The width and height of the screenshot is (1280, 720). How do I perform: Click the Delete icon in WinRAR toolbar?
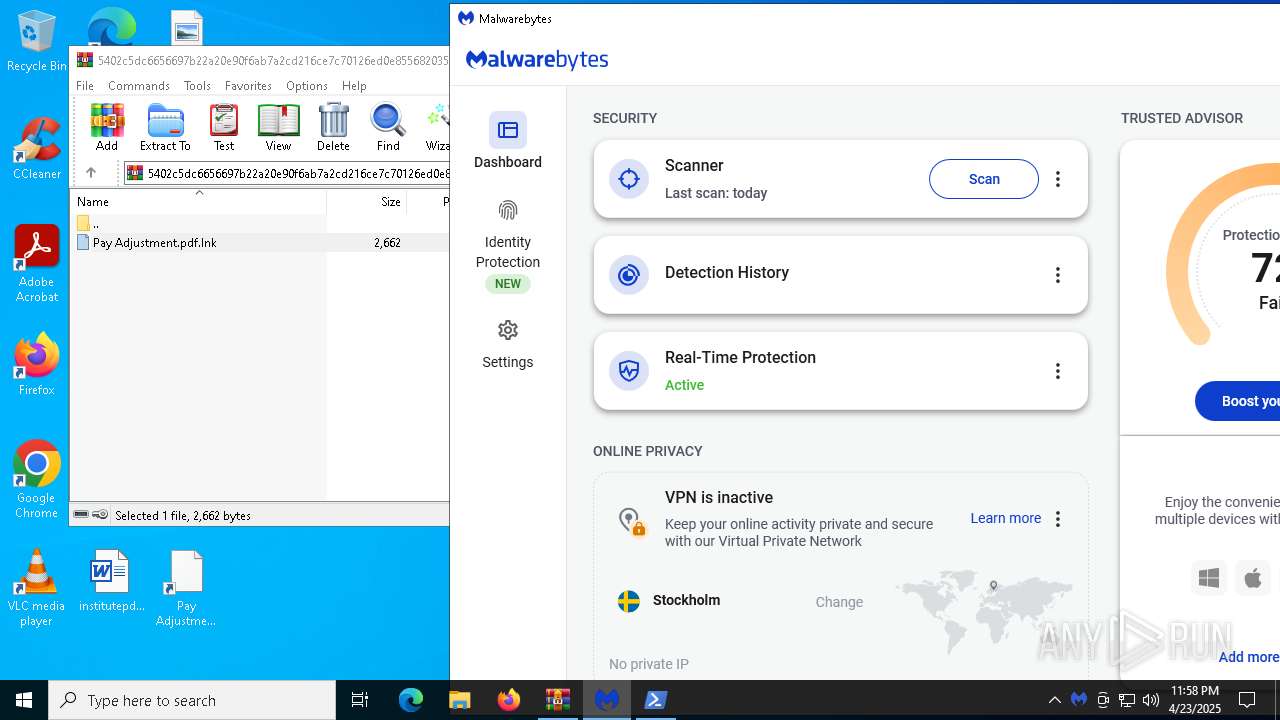333,128
